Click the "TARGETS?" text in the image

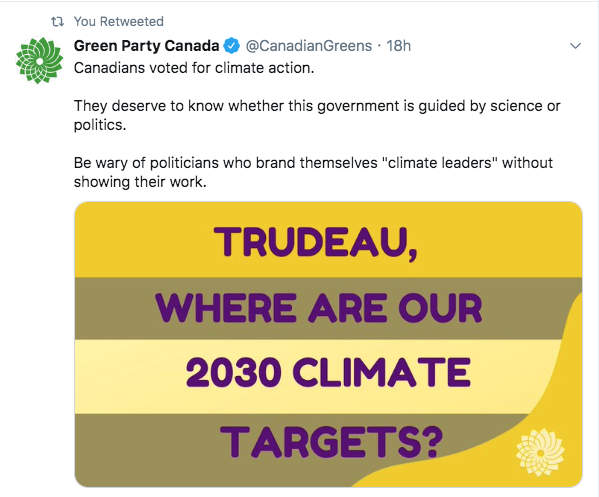[x=331, y=442]
